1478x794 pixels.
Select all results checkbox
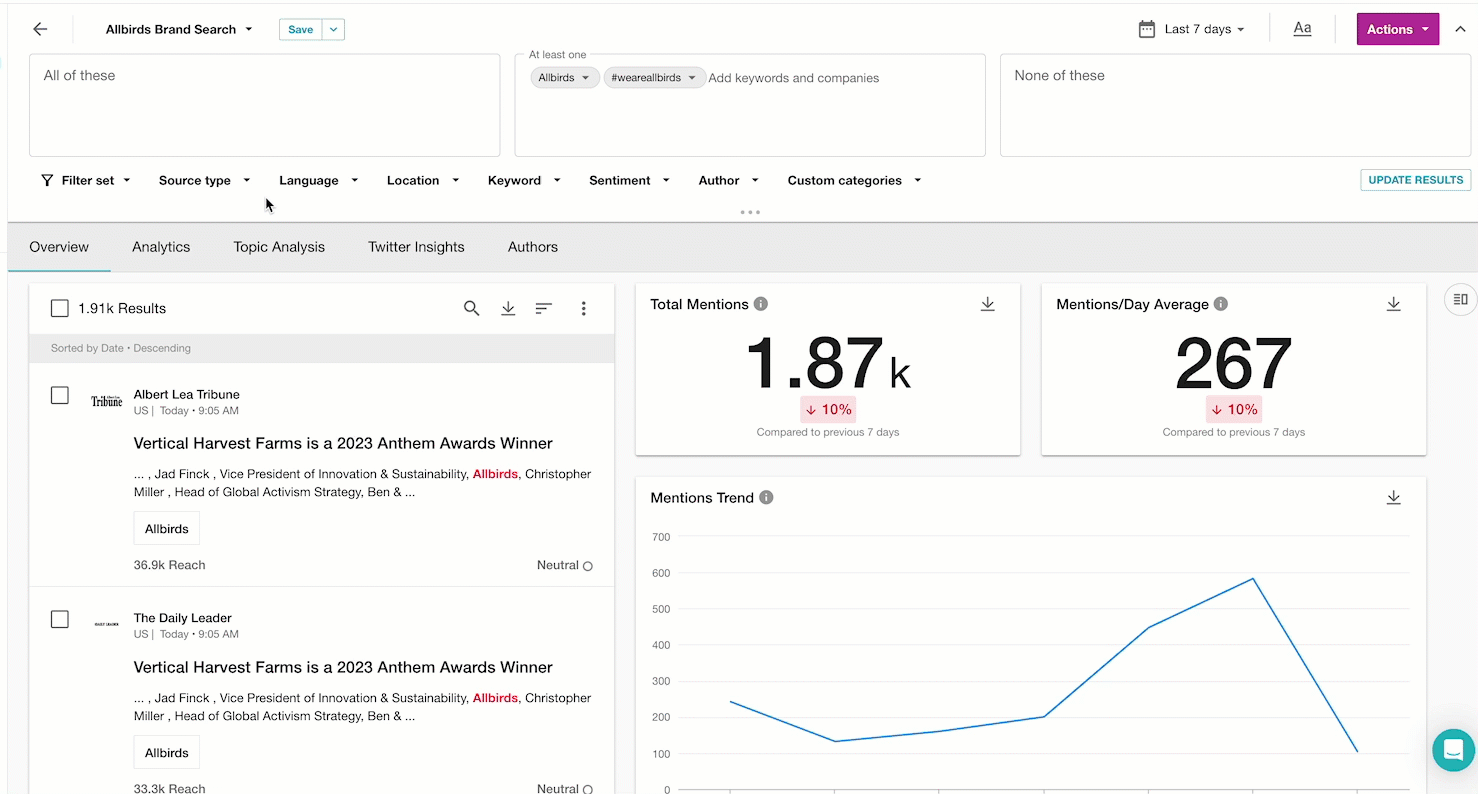tap(60, 308)
